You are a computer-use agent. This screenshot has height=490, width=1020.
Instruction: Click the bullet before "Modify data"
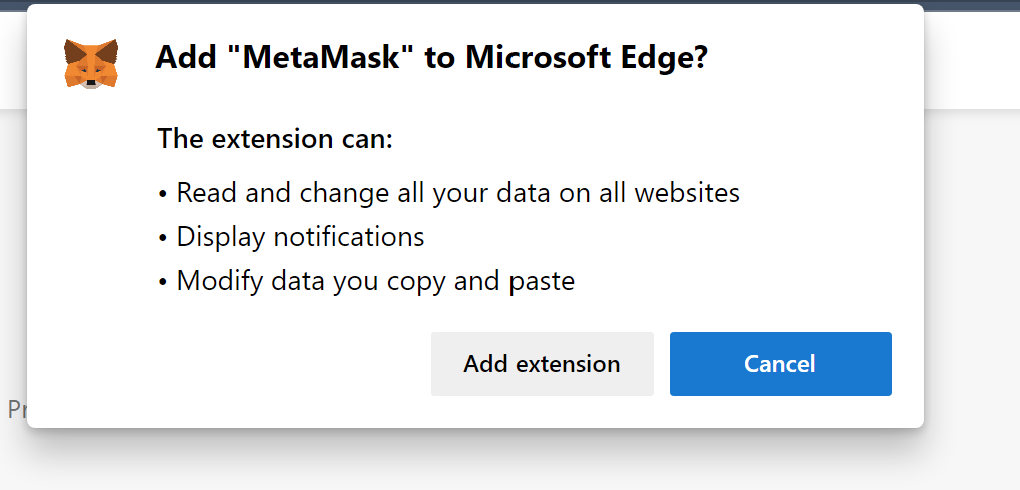pyautogui.click(x=163, y=282)
